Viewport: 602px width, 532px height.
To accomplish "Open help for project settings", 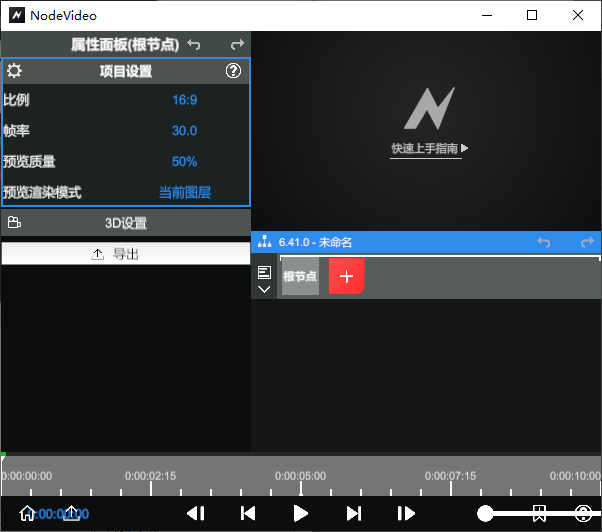I will [x=233, y=71].
